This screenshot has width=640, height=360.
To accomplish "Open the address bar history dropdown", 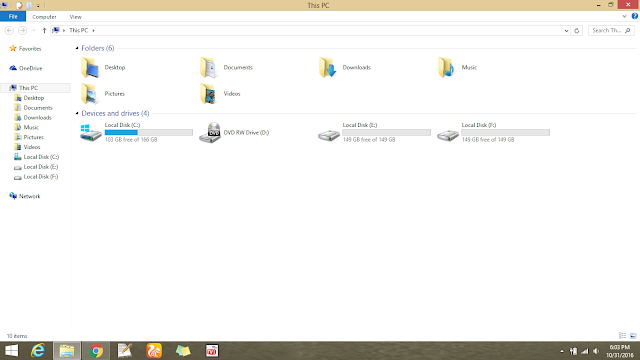I will [x=566, y=31].
